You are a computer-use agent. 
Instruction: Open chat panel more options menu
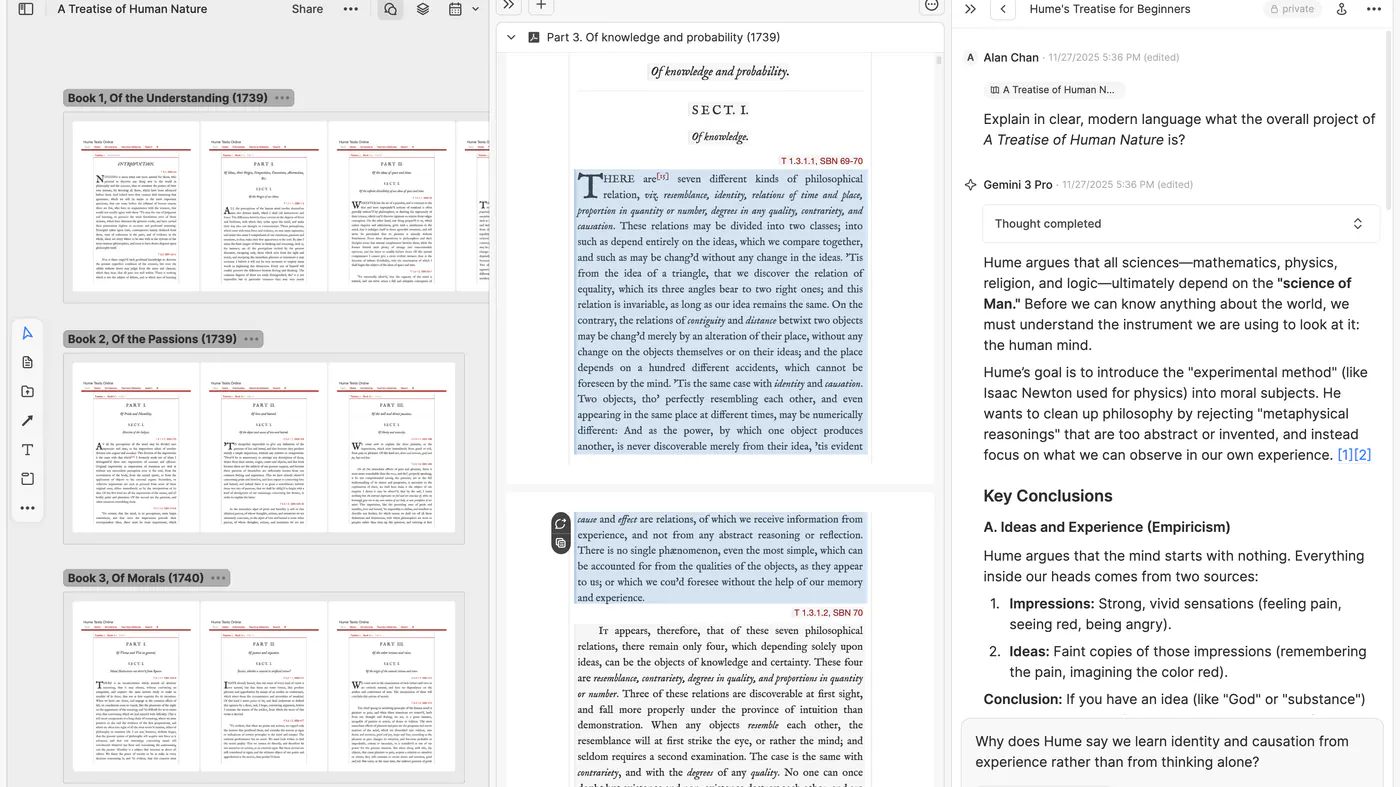click(x=1373, y=9)
